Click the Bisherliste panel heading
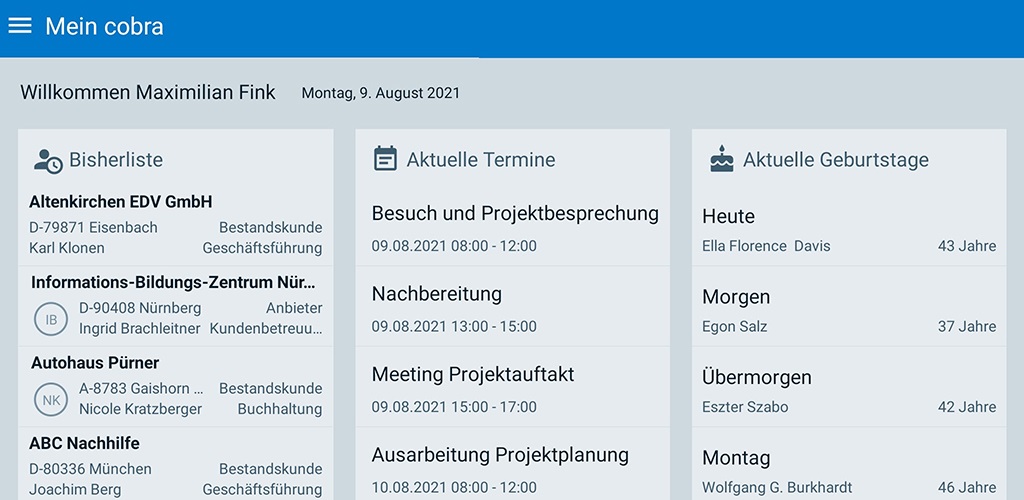Screen dimensions: 1024x500 pyautogui.click(x=116, y=160)
